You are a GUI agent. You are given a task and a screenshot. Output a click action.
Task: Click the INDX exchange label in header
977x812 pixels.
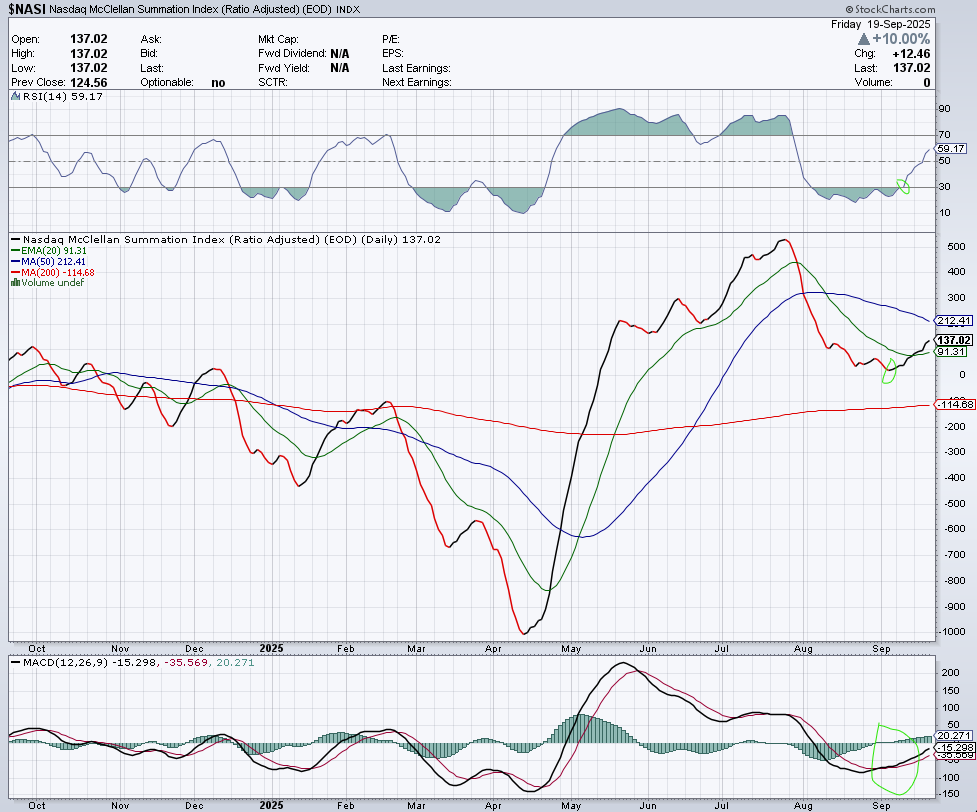point(348,9)
